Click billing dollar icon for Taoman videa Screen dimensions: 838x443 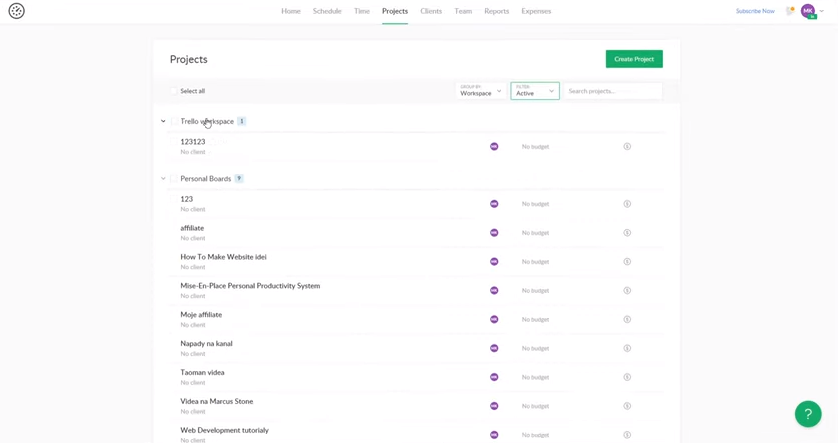pos(627,377)
